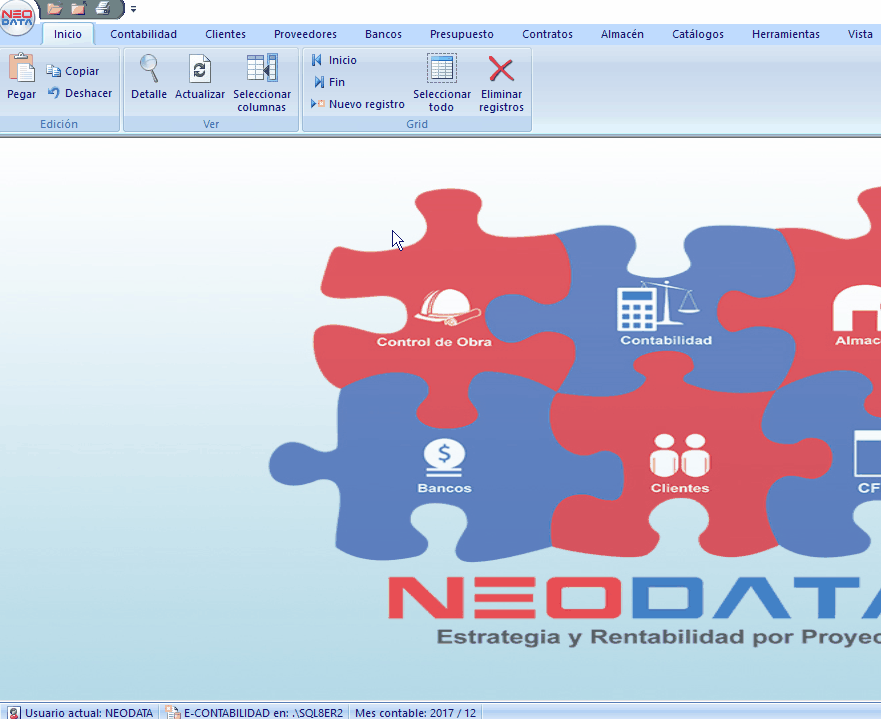Open the Clientes ribbon tab
This screenshot has width=881, height=719.
(225, 34)
